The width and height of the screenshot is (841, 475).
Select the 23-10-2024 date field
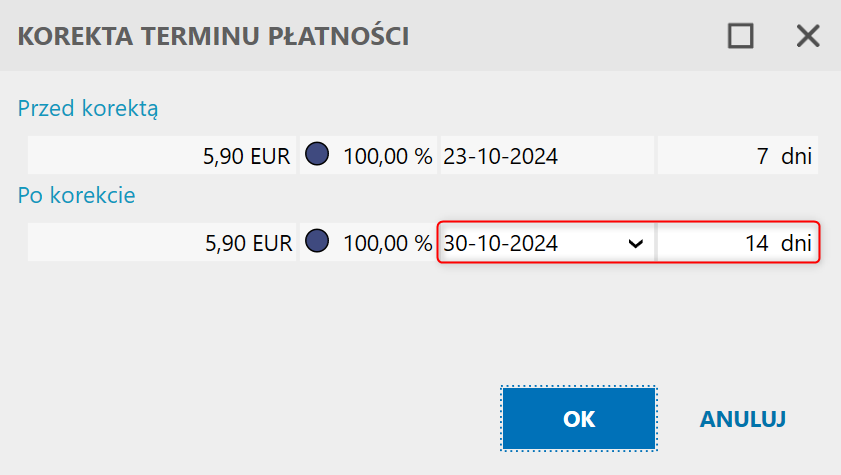[501, 156]
